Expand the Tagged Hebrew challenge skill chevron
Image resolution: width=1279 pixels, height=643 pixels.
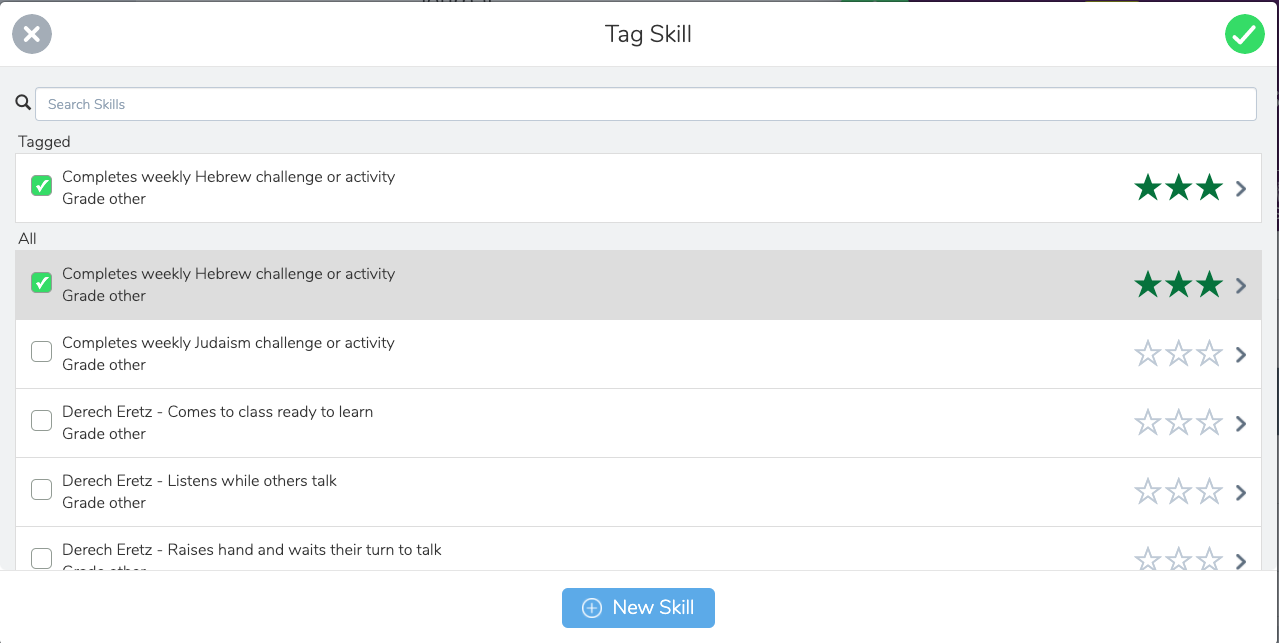1241,188
